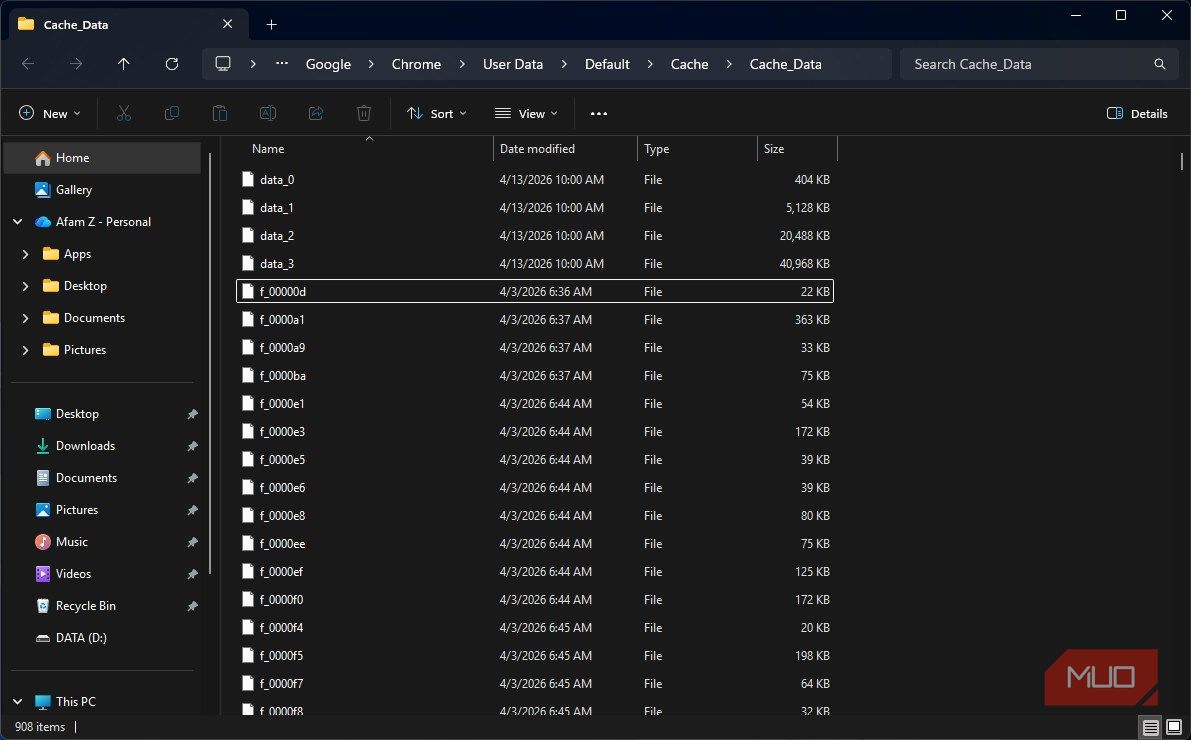Select the data_3 file
1191x740 pixels.
[535, 264]
